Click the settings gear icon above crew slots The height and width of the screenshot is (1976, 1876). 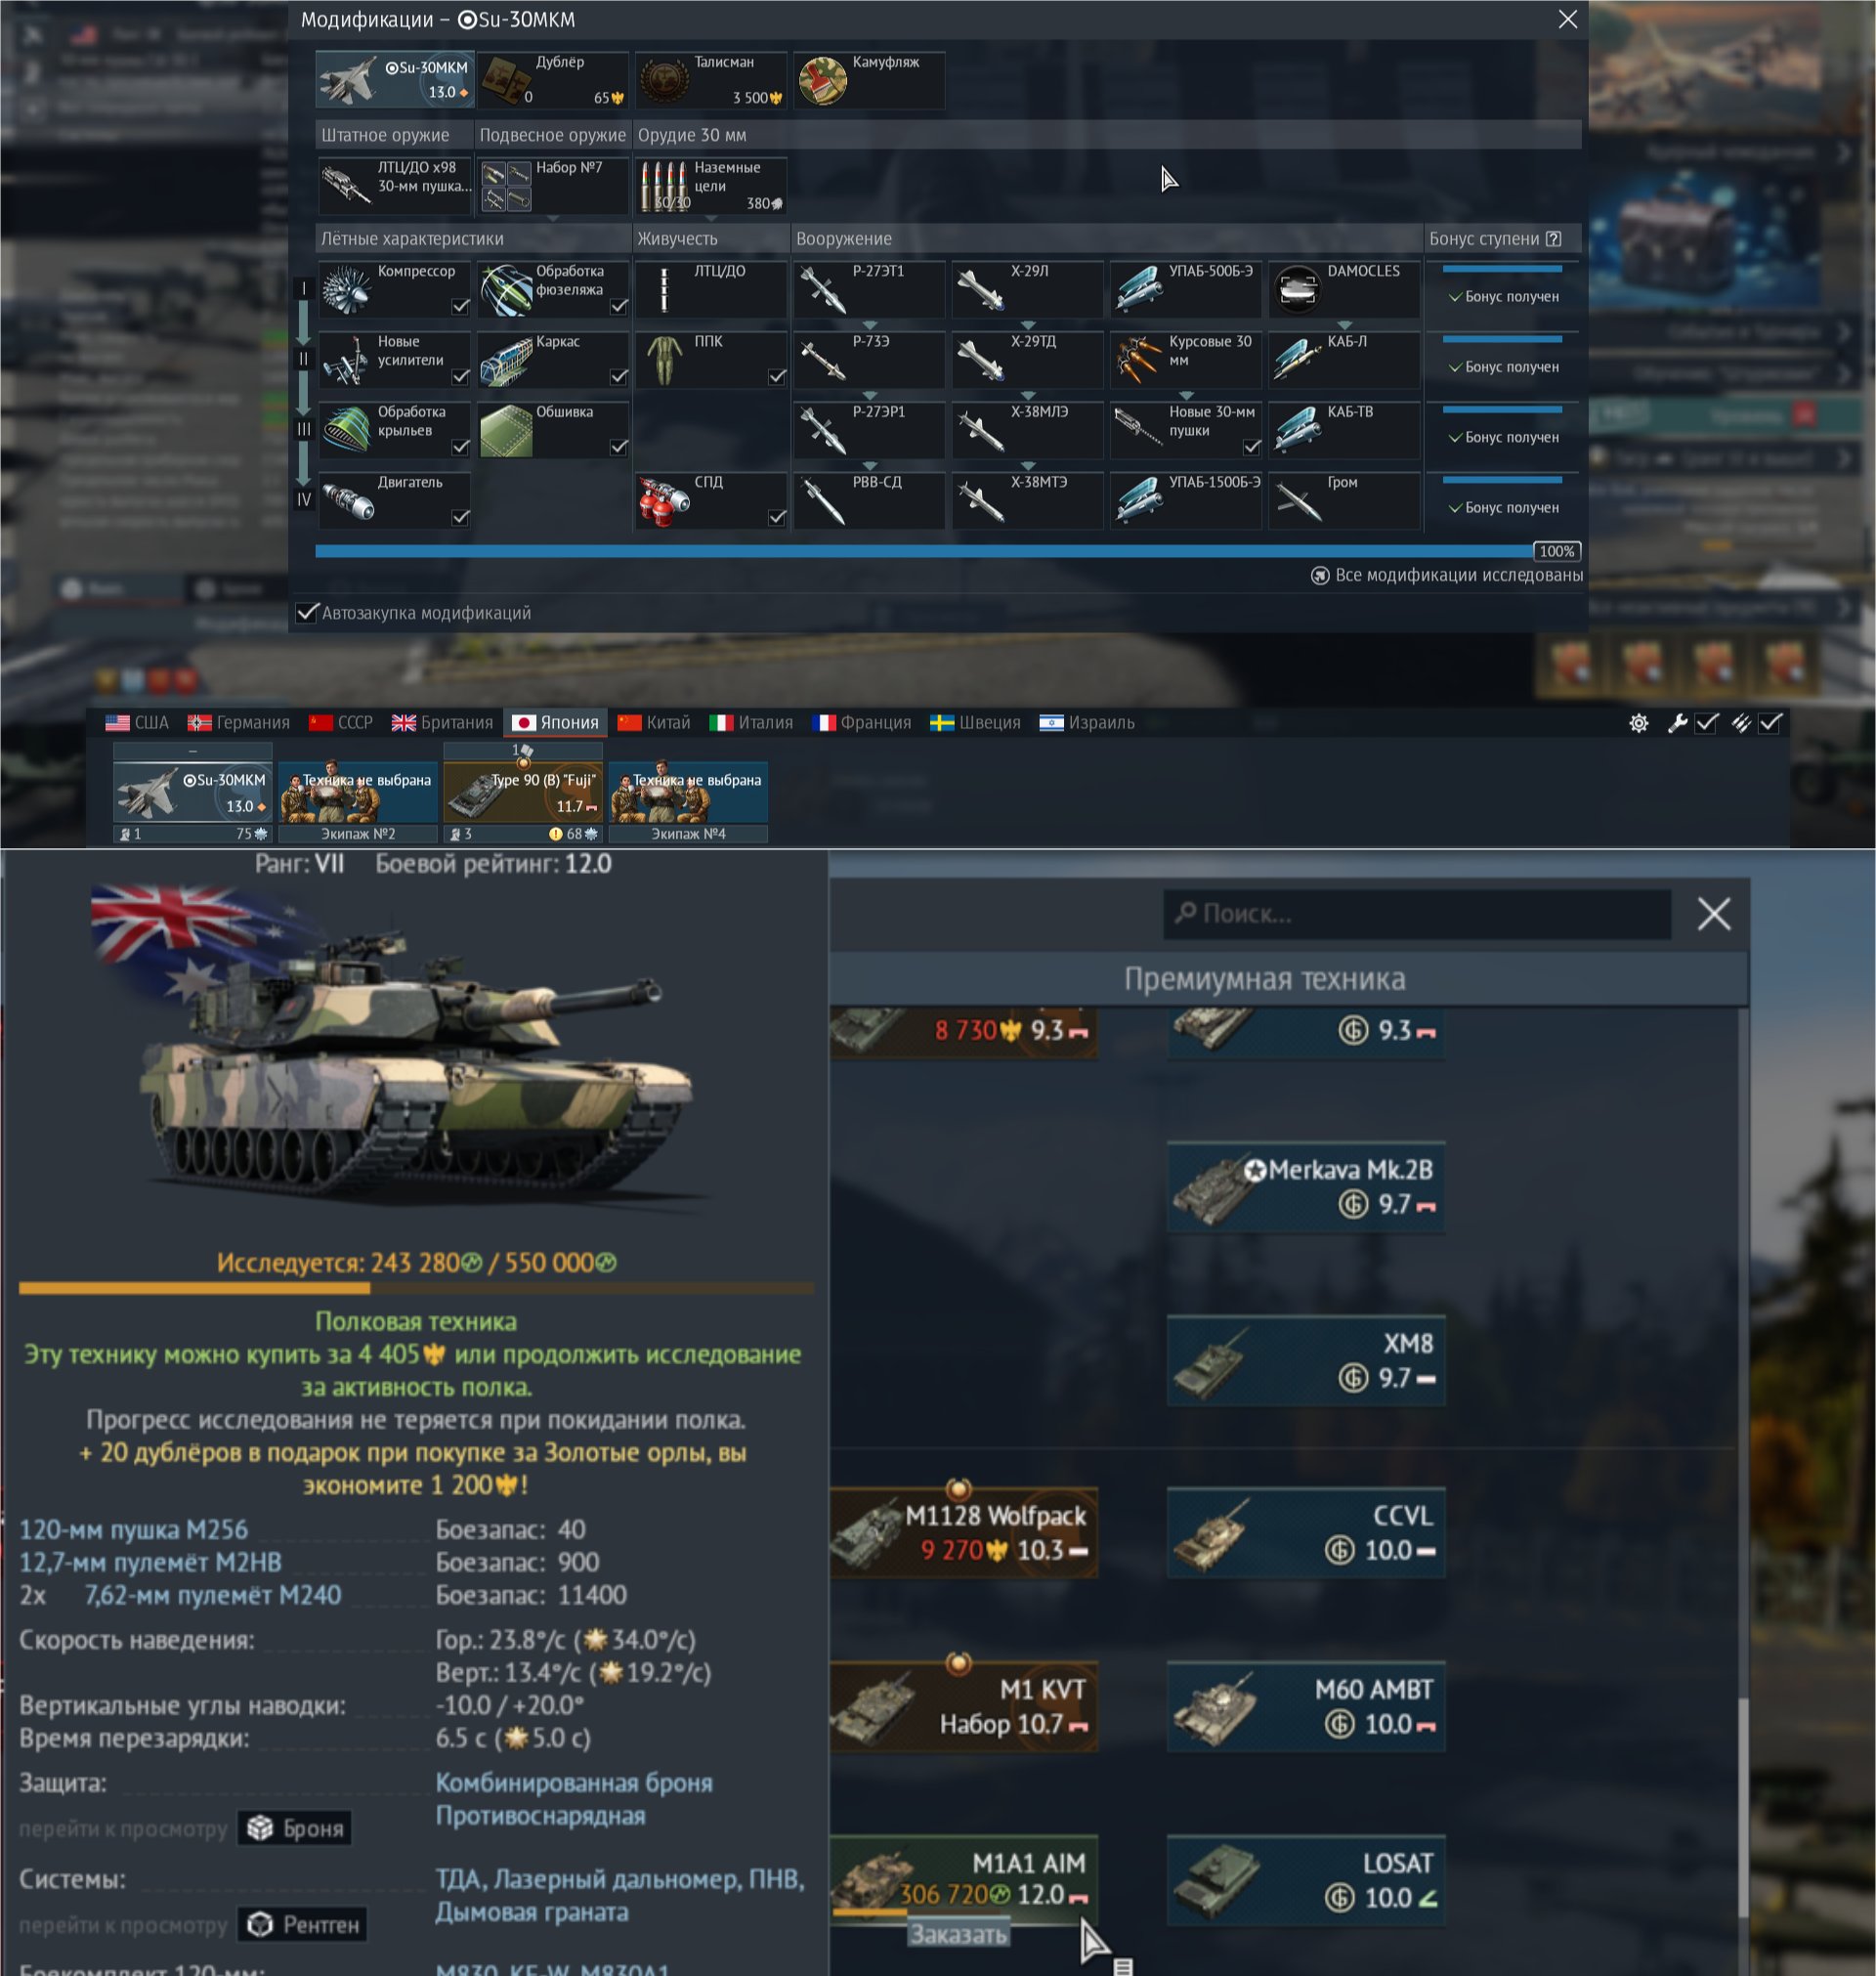point(1638,723)
